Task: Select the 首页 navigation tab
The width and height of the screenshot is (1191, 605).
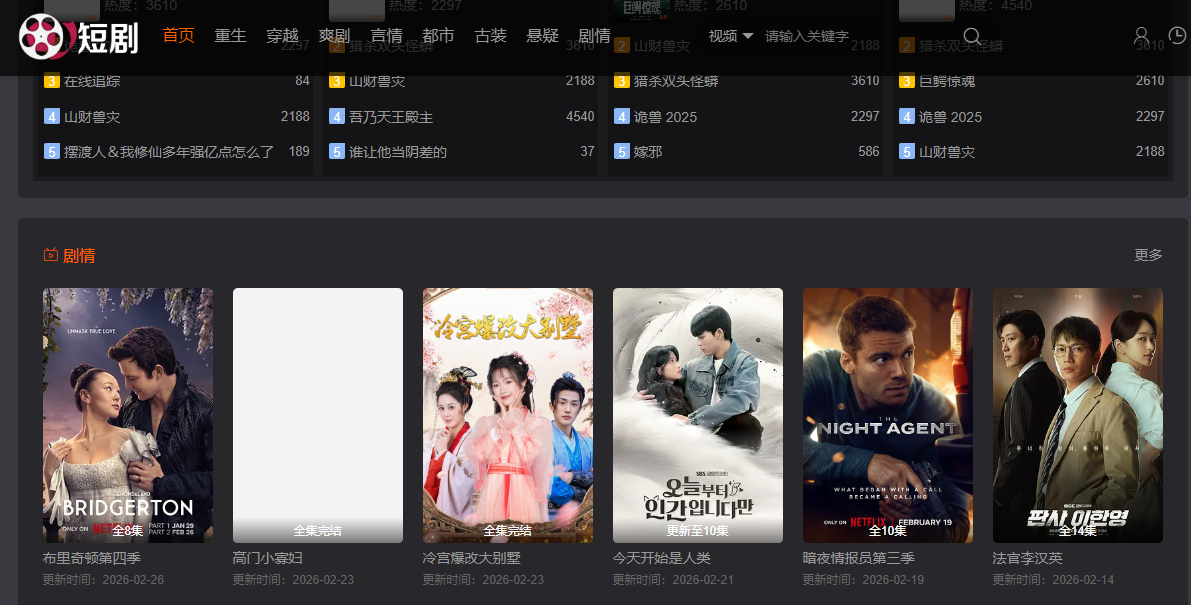Action: 178,36
